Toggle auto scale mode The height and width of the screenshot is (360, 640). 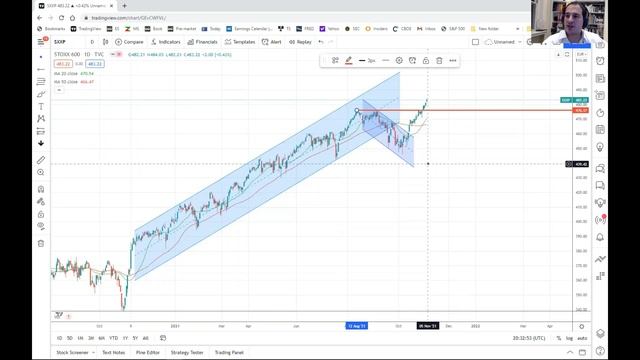click(582, 338)
